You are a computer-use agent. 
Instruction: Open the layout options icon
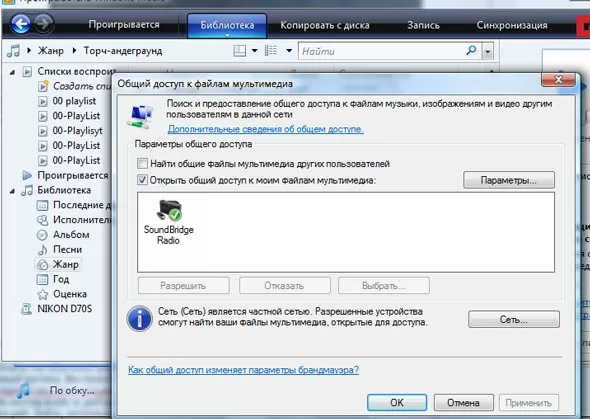click(240, 50)
